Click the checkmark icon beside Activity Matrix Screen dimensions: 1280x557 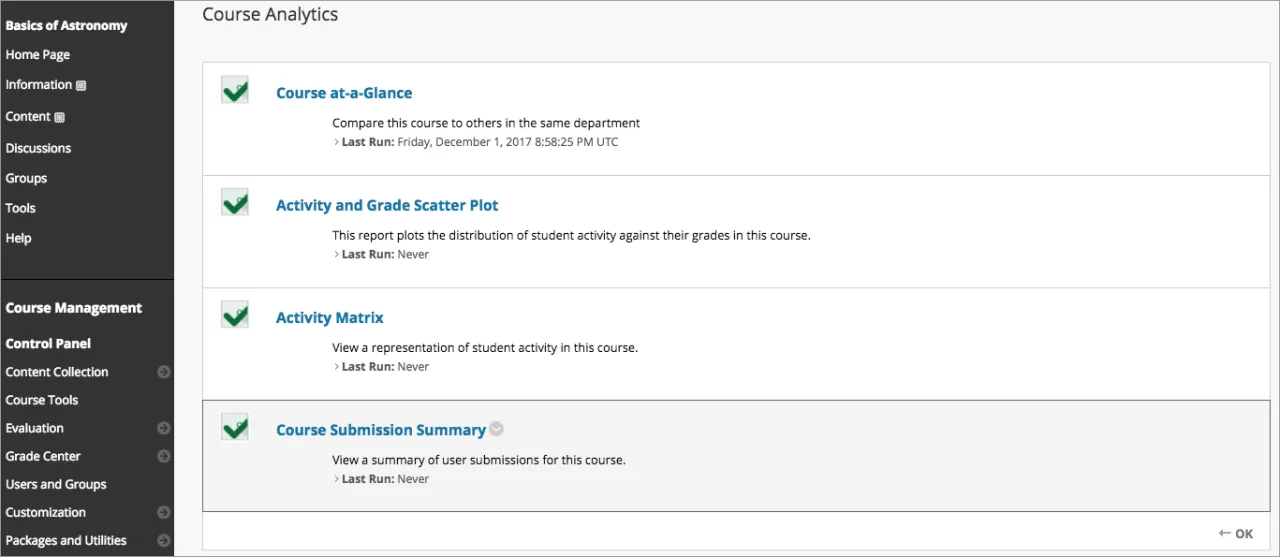[235, 315]
